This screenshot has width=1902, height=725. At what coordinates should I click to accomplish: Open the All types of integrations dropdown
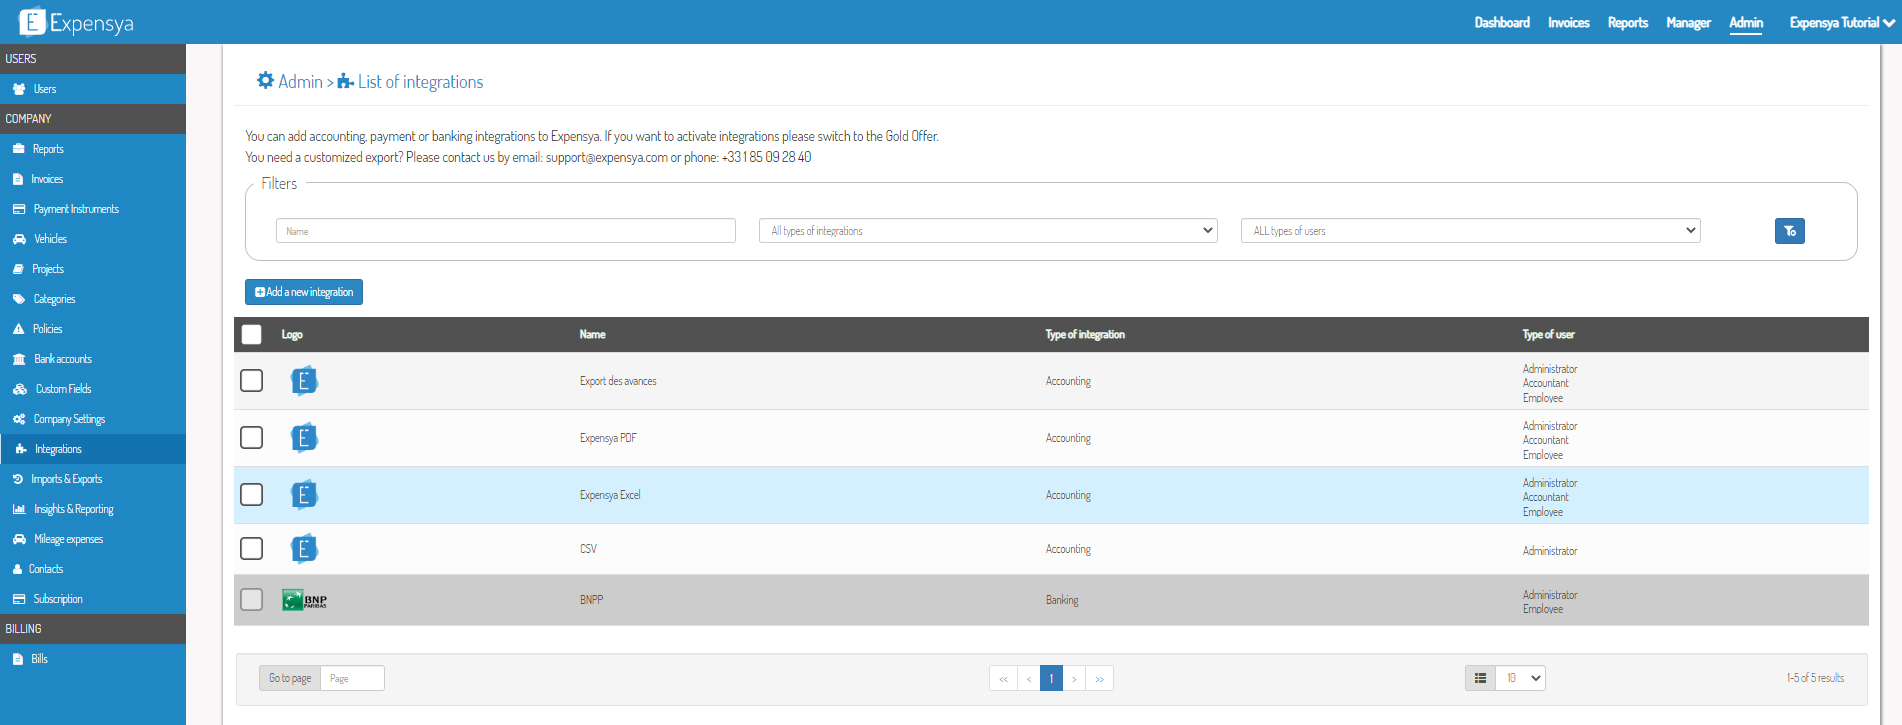(988, 231)
